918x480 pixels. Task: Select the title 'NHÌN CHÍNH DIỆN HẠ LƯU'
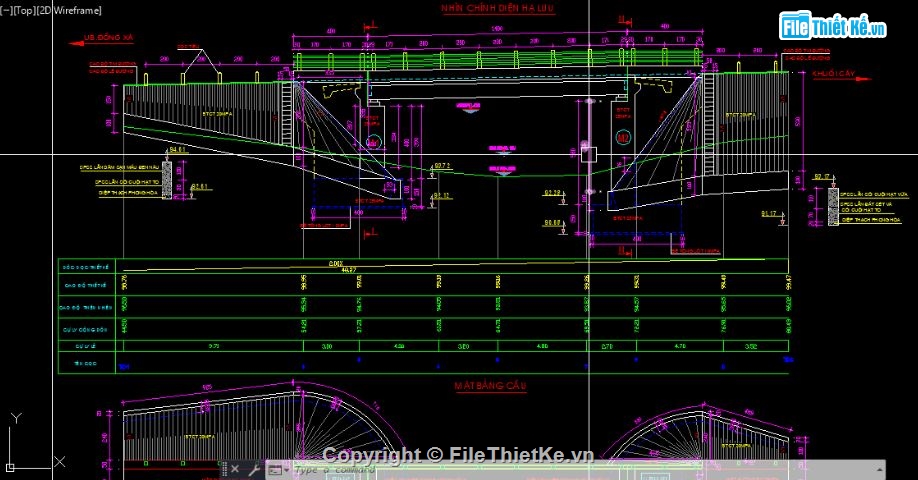(x=497, y=8)
